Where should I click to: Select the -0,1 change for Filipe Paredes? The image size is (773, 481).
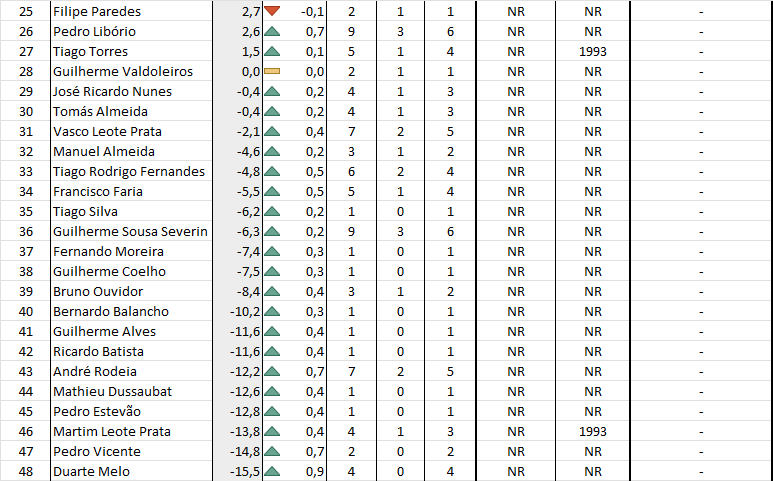313,11
